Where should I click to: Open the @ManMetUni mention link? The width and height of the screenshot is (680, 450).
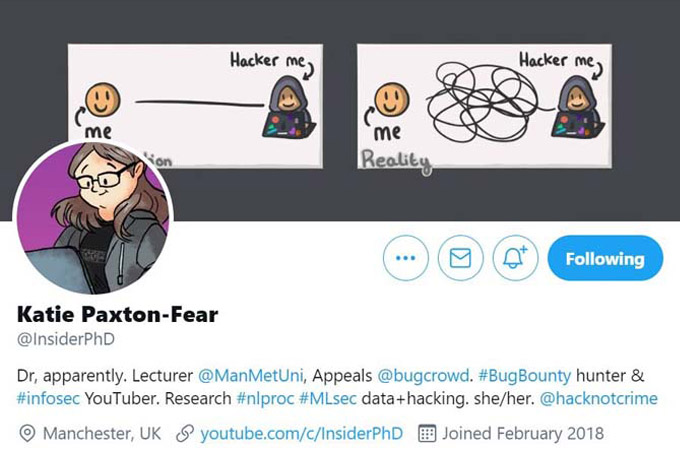(250, 375)
